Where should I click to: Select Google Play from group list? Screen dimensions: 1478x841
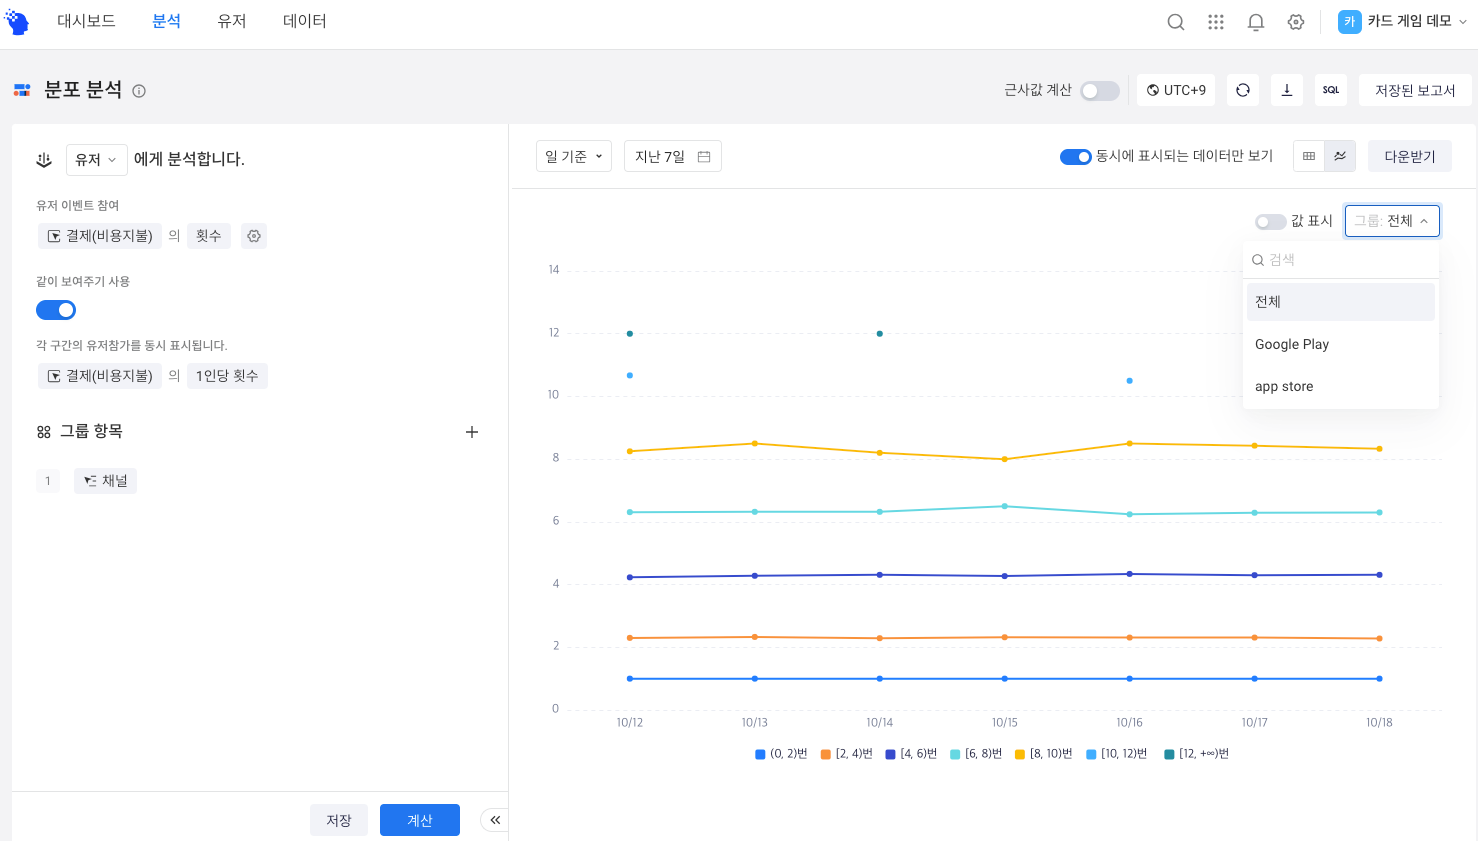tap(1292, 344)
